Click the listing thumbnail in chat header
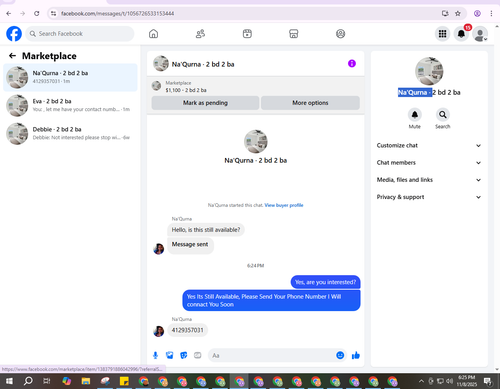This screenshot has height=389, width=500. point(161,63)
